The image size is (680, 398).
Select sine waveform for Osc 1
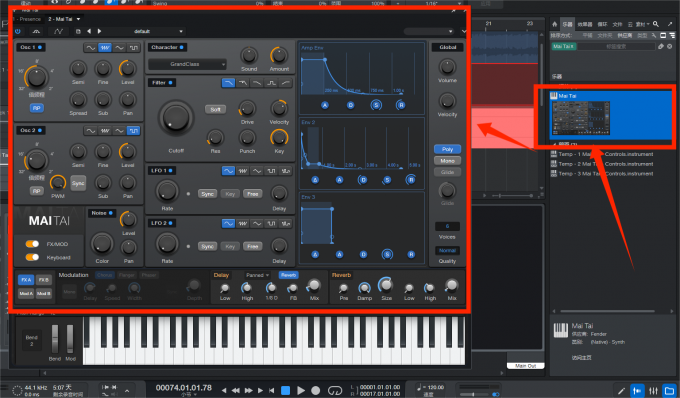[90, 48]
